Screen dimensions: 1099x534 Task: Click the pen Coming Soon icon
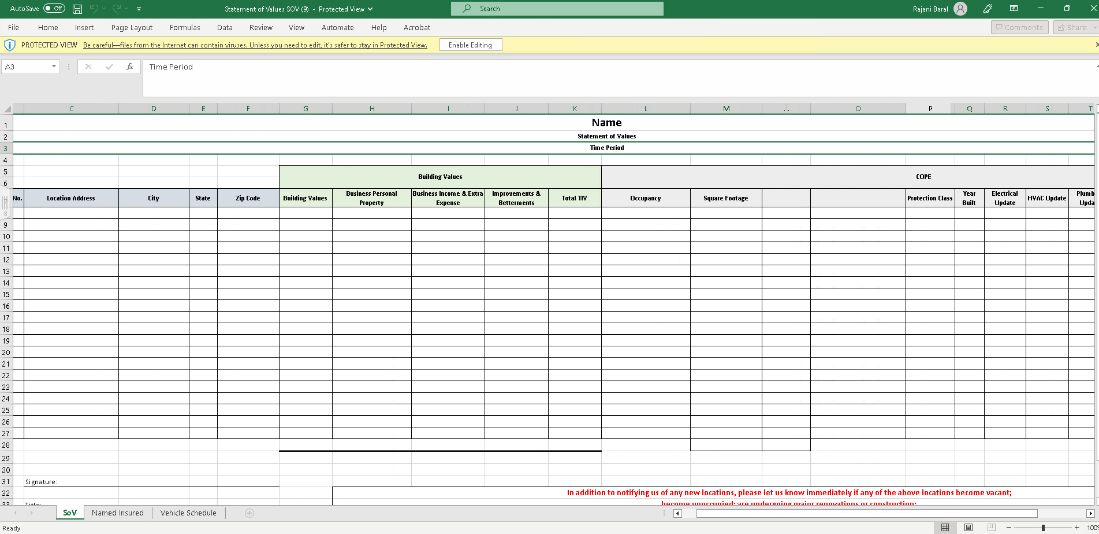(x=987, y=9)
